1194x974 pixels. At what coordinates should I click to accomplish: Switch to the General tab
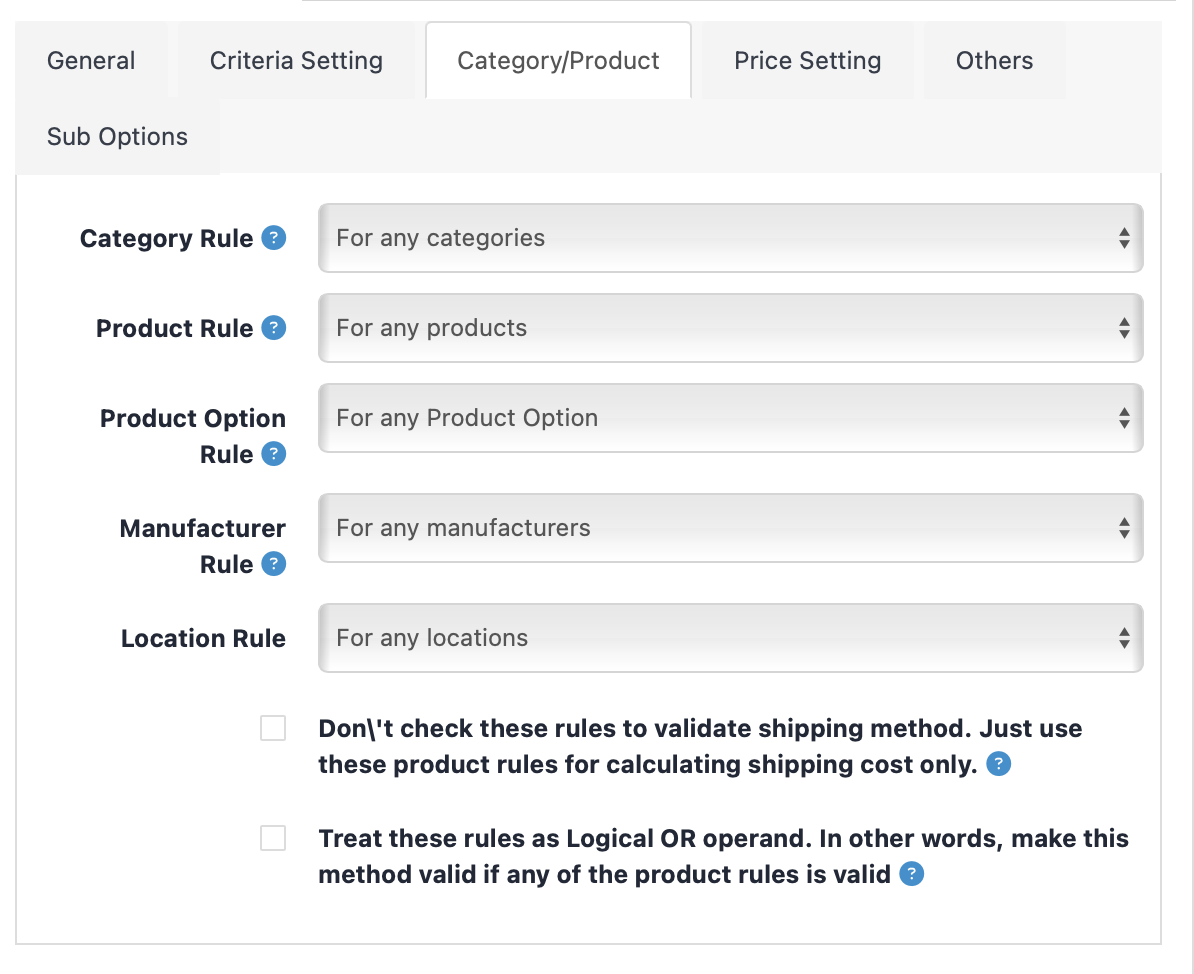pyautogui.click(x=91, y=61)
